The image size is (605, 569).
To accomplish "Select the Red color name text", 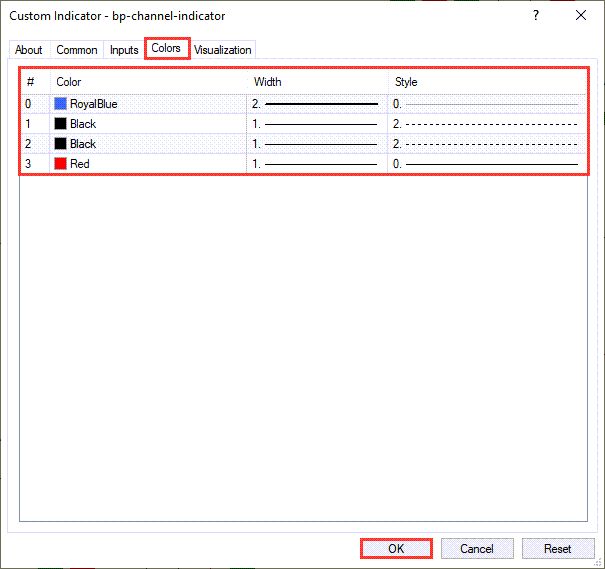I will [x=79, y=164].
